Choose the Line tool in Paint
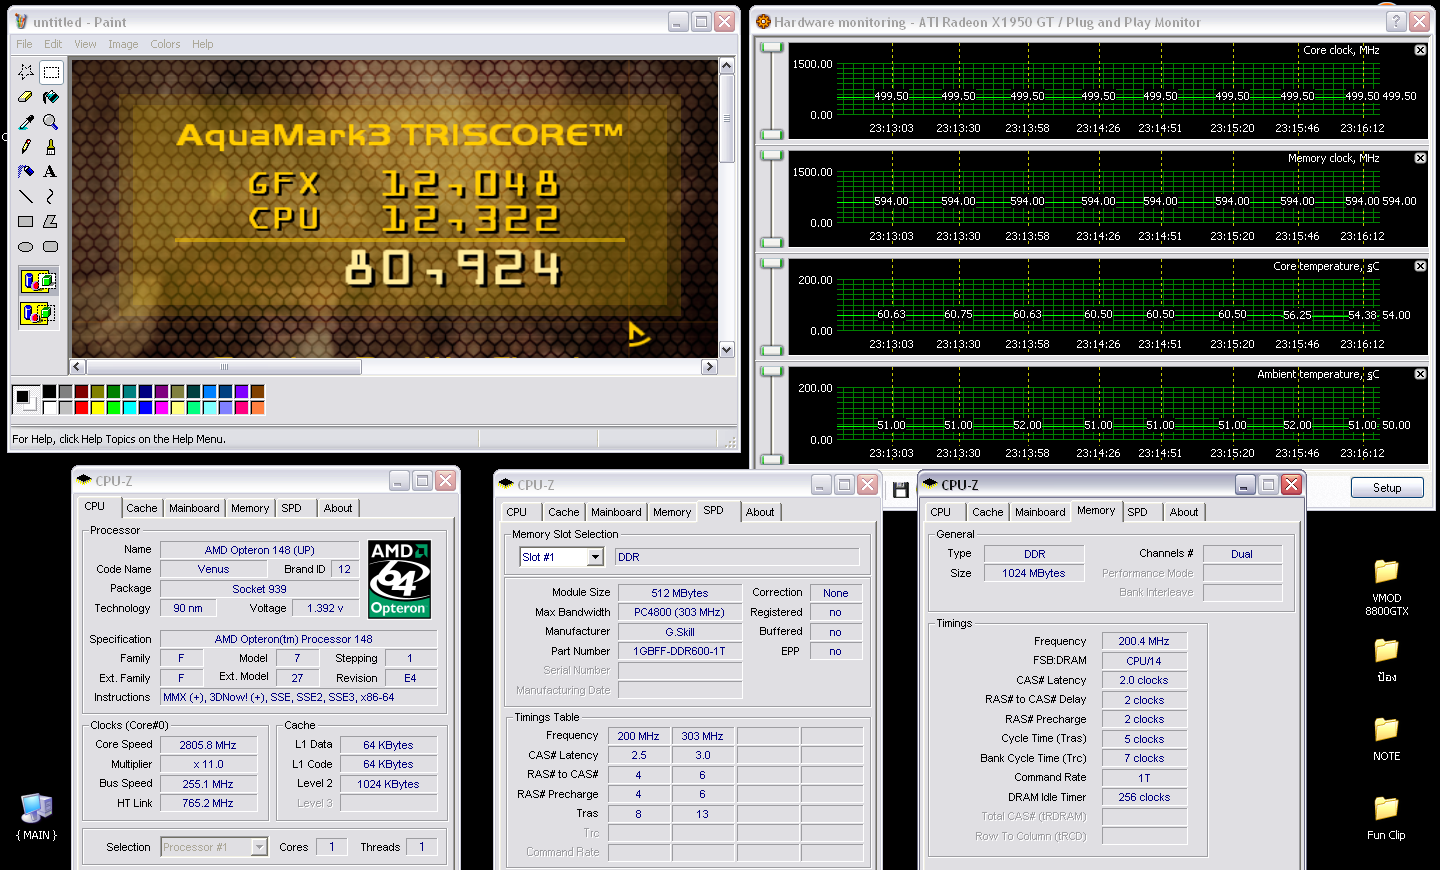 pyautogui.click(x=26, y=197)
